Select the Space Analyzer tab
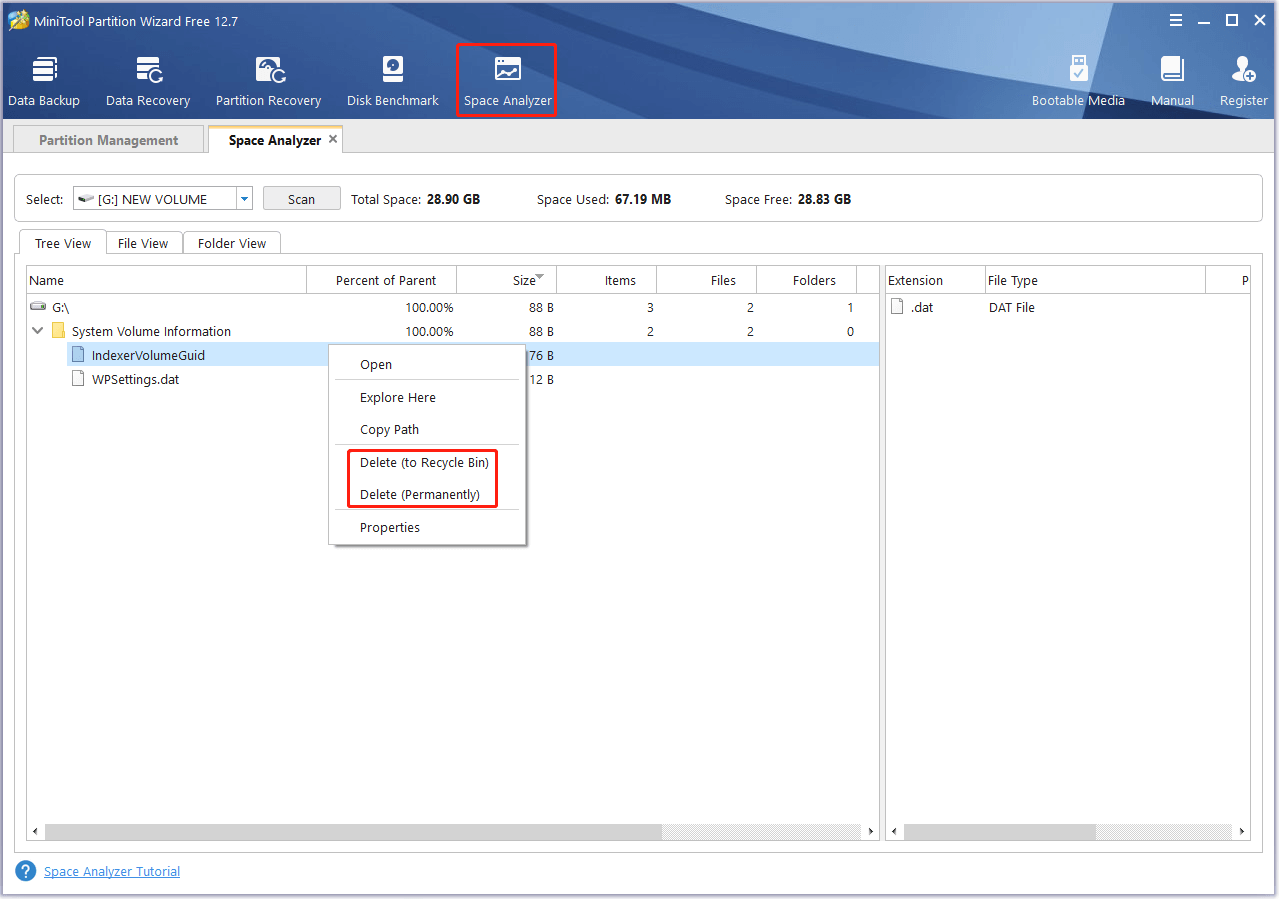Viewport: 1279px width, 900px height. coord(275,140)
